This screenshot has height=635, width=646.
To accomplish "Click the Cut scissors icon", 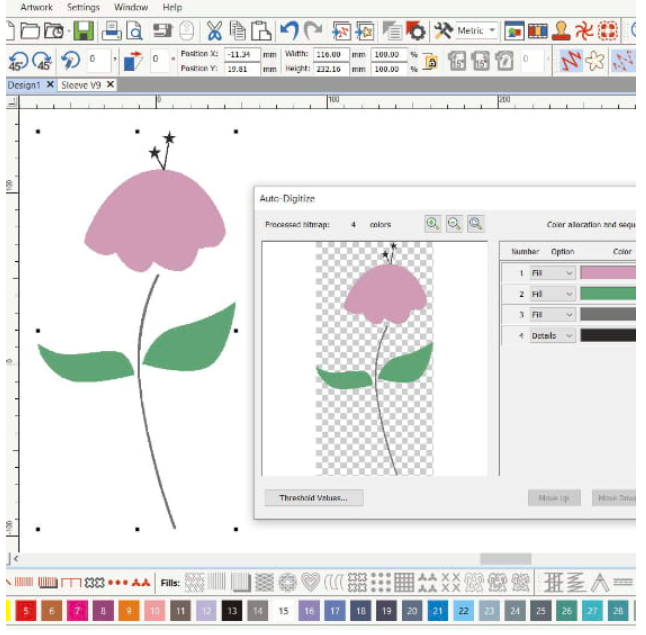I will click(213, 30).
